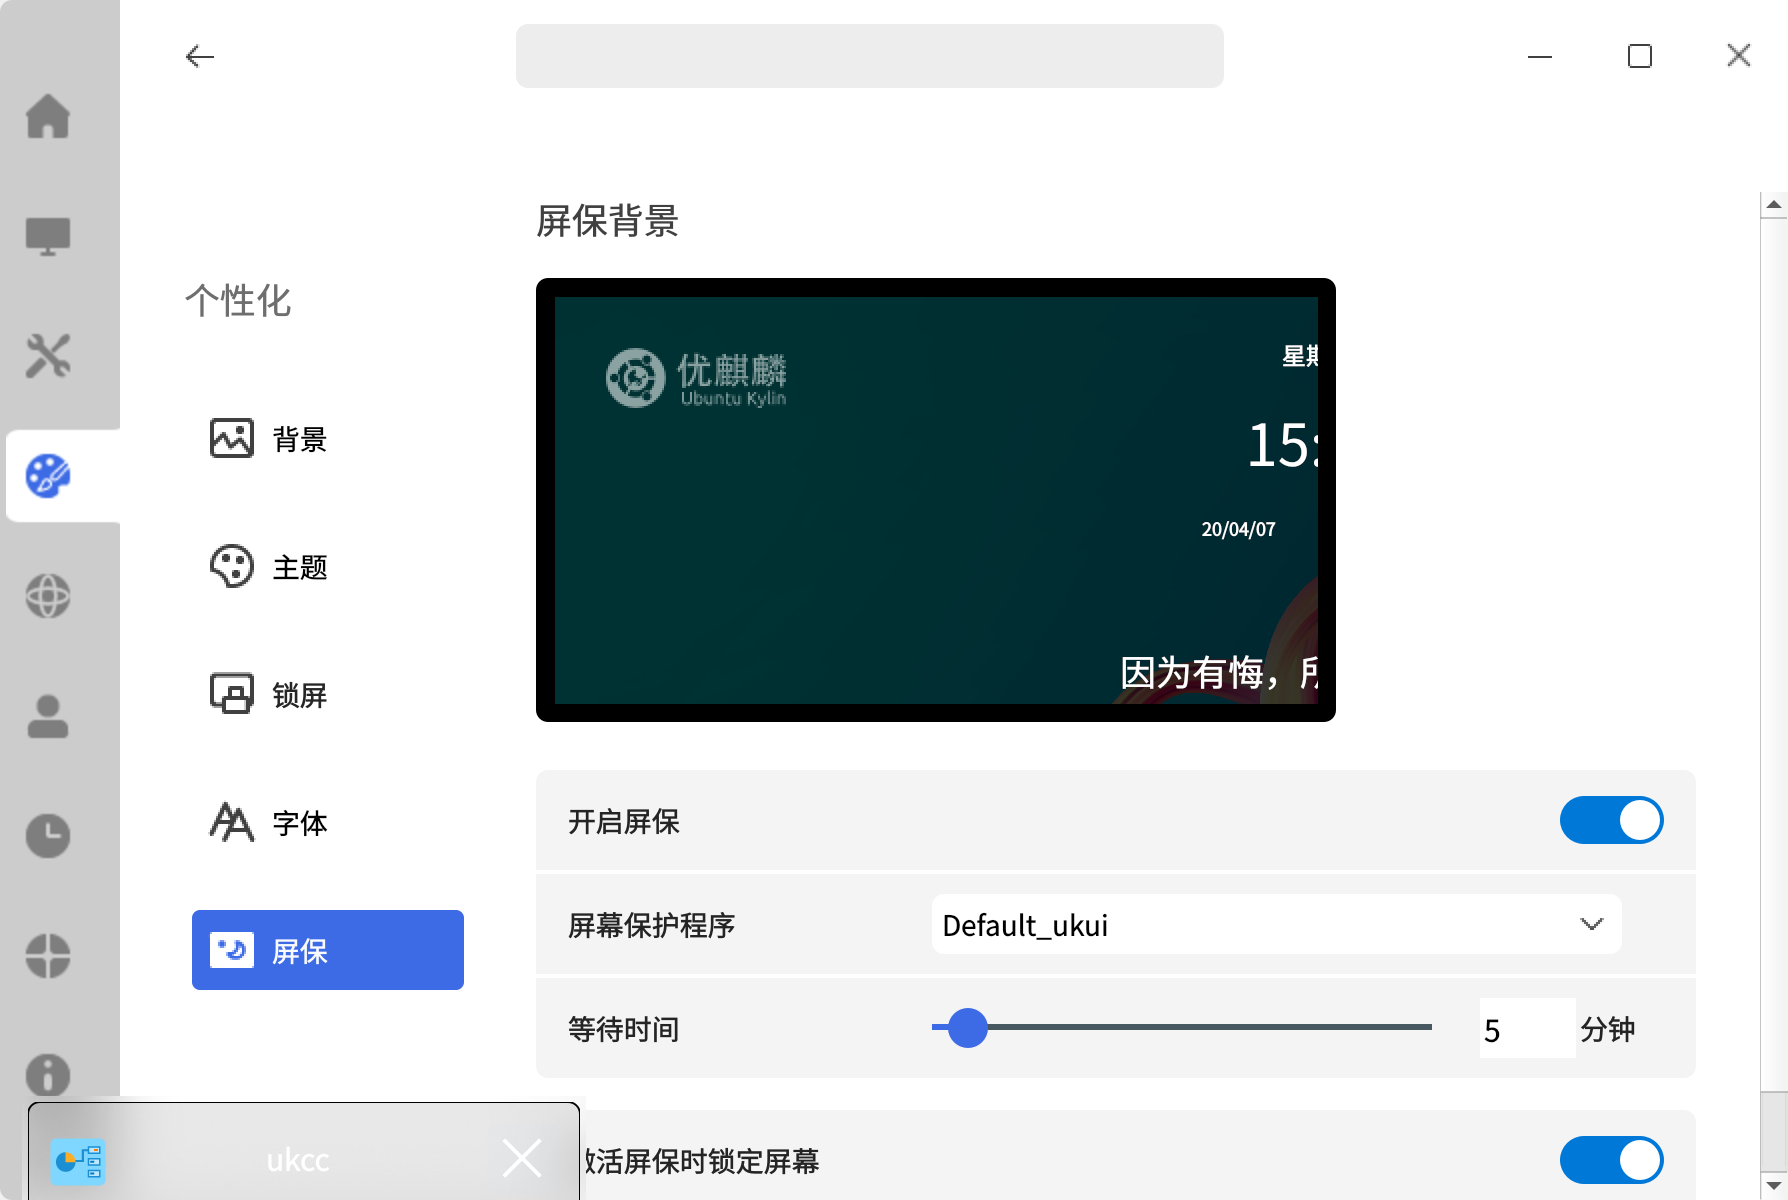Image resolution: width=1788 pixels, height=1200 pixels.
Task: Open the 主题 theme settings
Action: click(x=299, y=566)
